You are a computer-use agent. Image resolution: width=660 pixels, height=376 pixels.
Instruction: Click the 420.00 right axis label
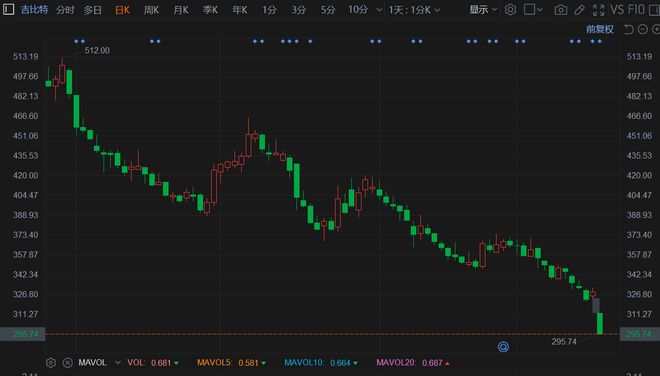[x=639, y=175]
